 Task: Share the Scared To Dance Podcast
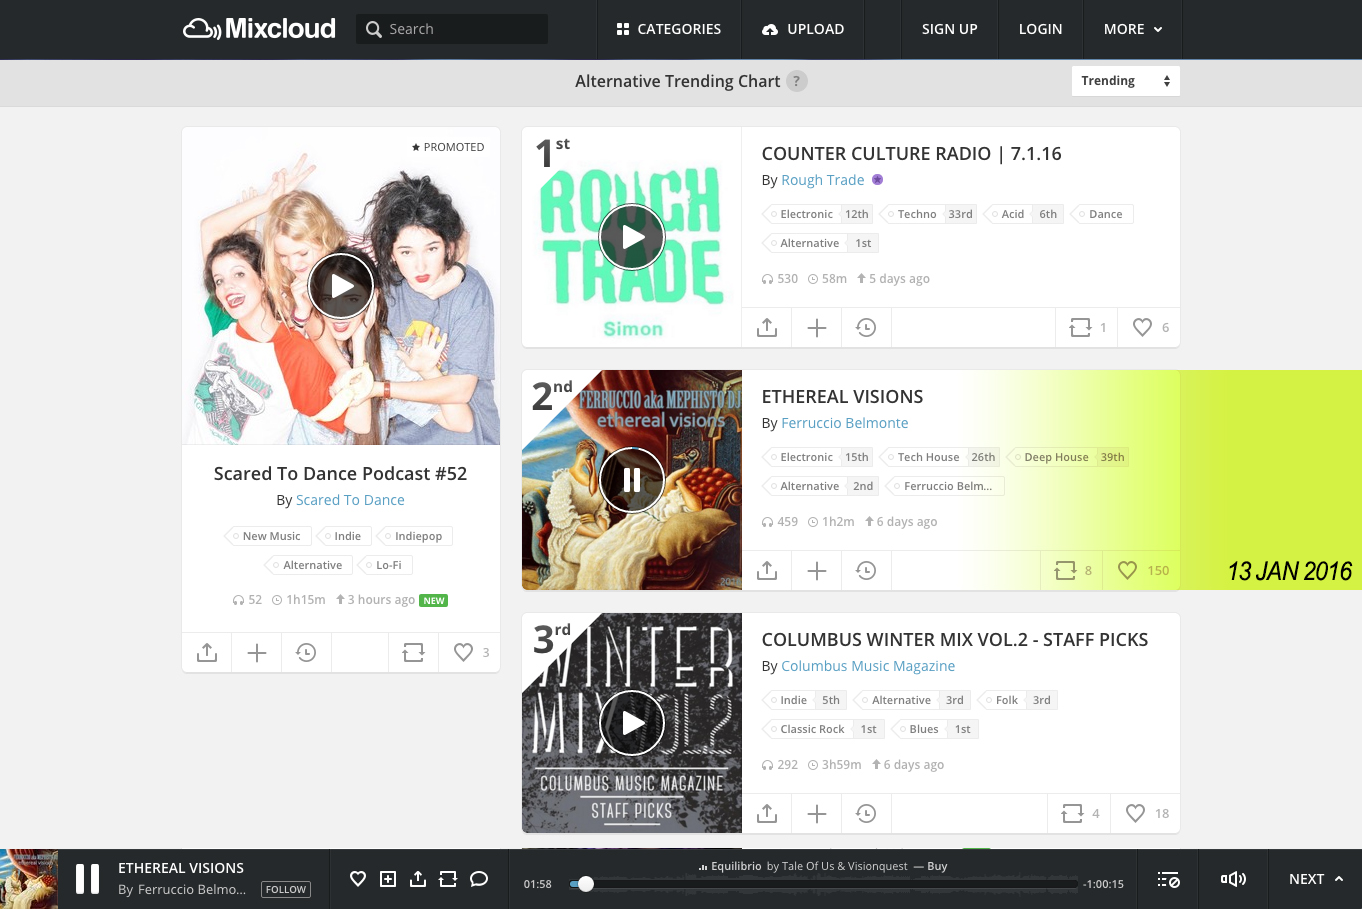[207, 652]
